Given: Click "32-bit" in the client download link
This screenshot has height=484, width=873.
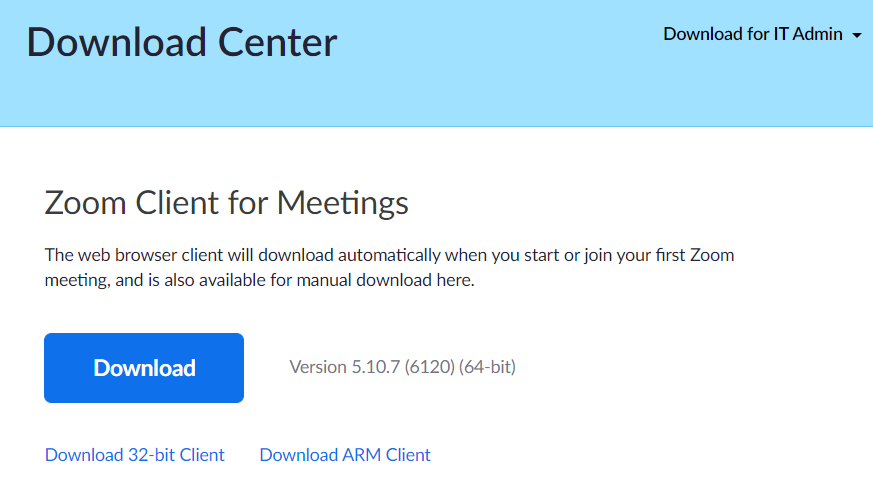Looking at the screenshot, I should (153, 455).
